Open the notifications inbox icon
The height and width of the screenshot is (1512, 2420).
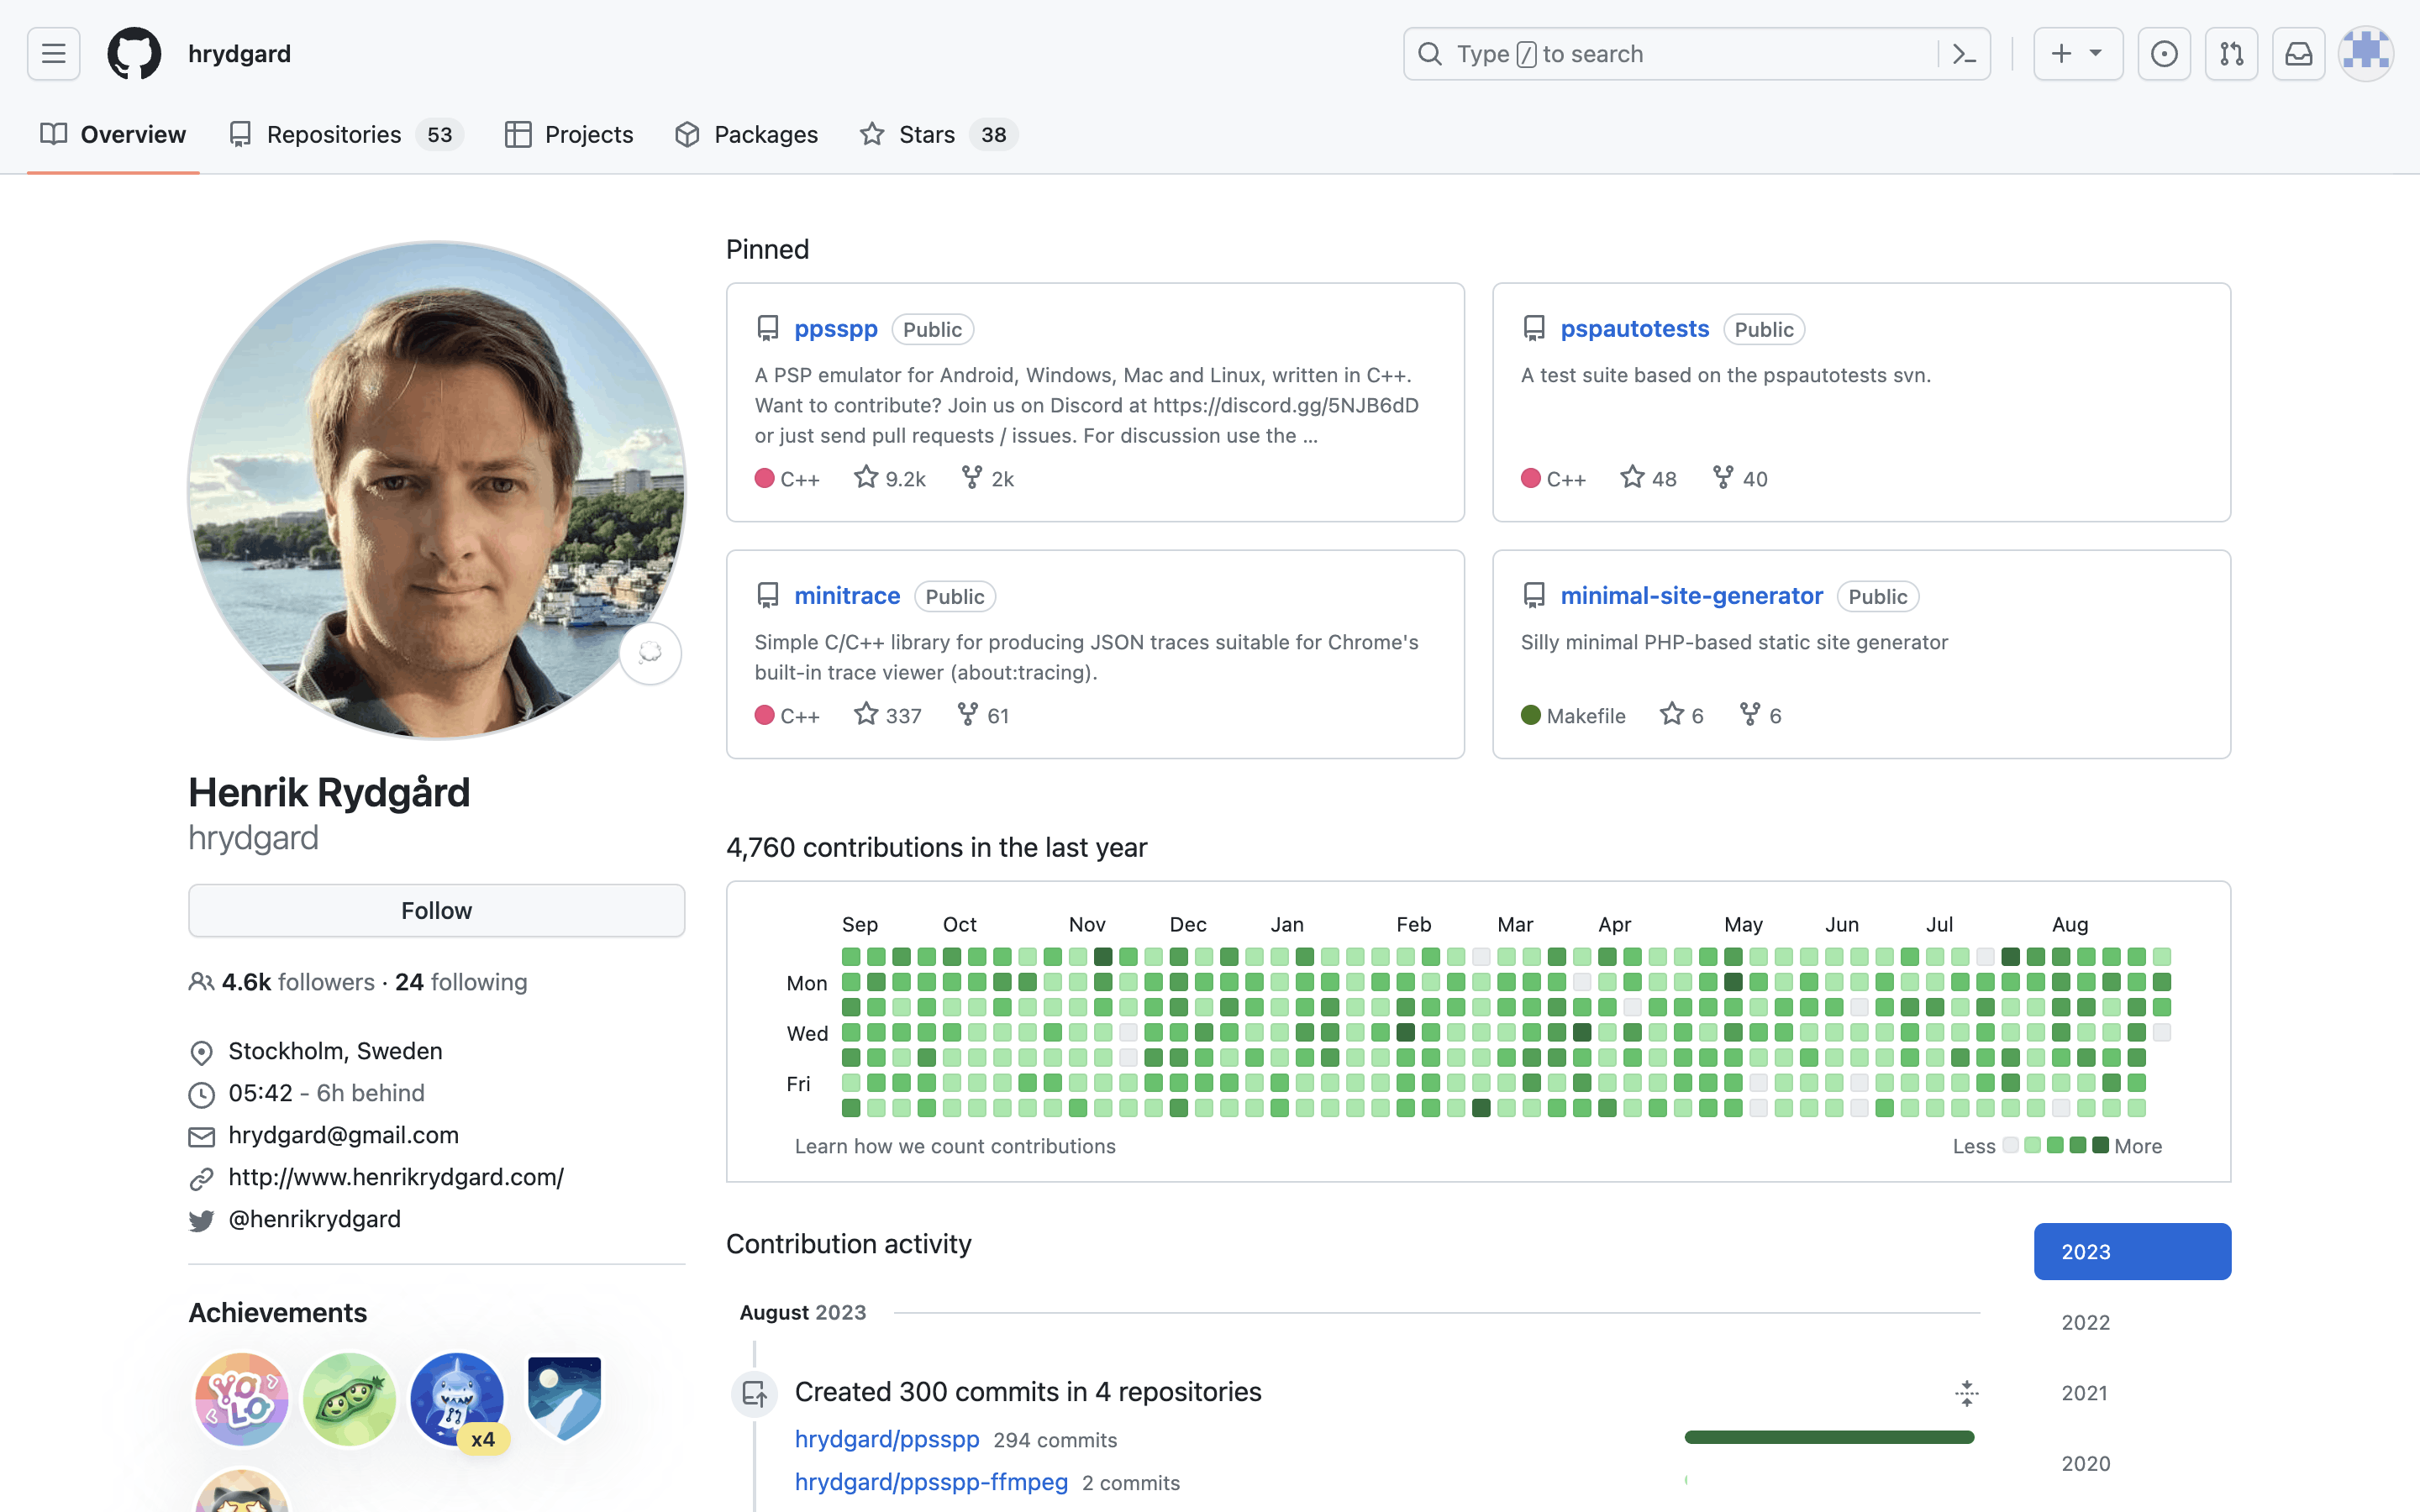coord(2298,54)
